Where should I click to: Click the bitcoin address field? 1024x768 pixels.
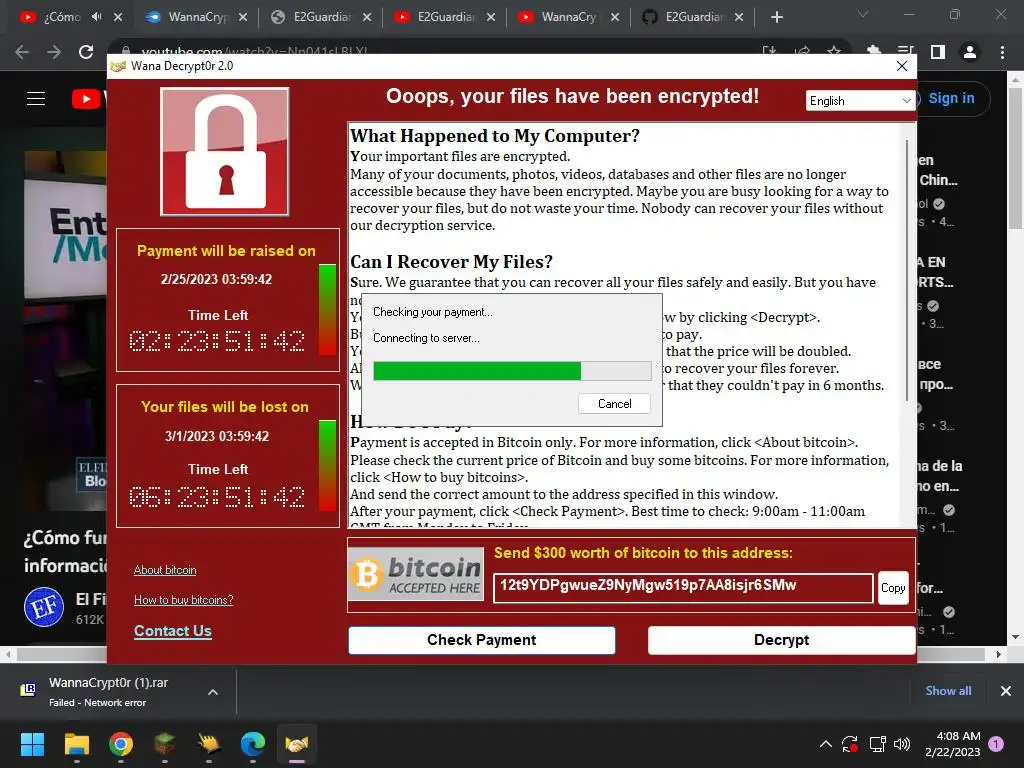[x=682, y=586]
